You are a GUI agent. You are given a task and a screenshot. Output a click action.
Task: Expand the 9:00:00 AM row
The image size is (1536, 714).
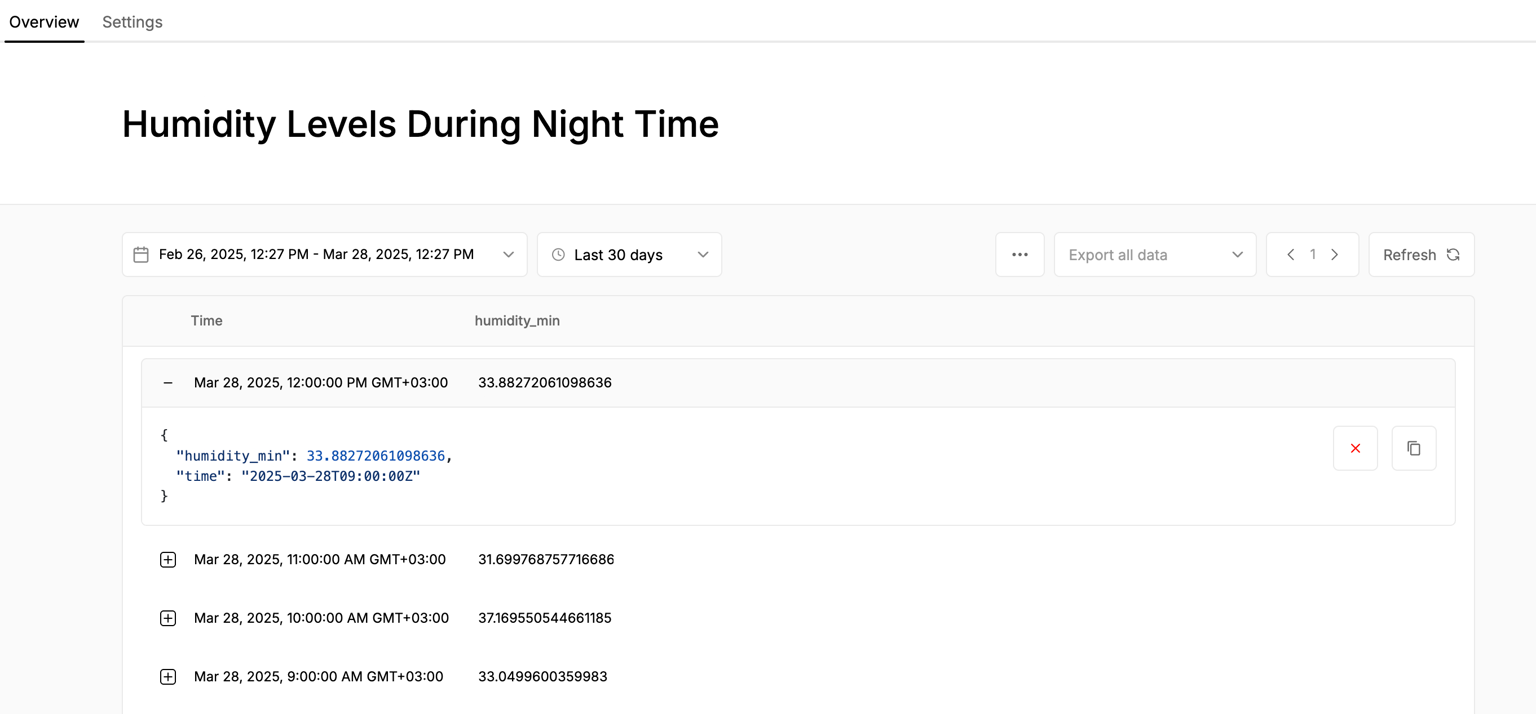[x=168, y=677]
